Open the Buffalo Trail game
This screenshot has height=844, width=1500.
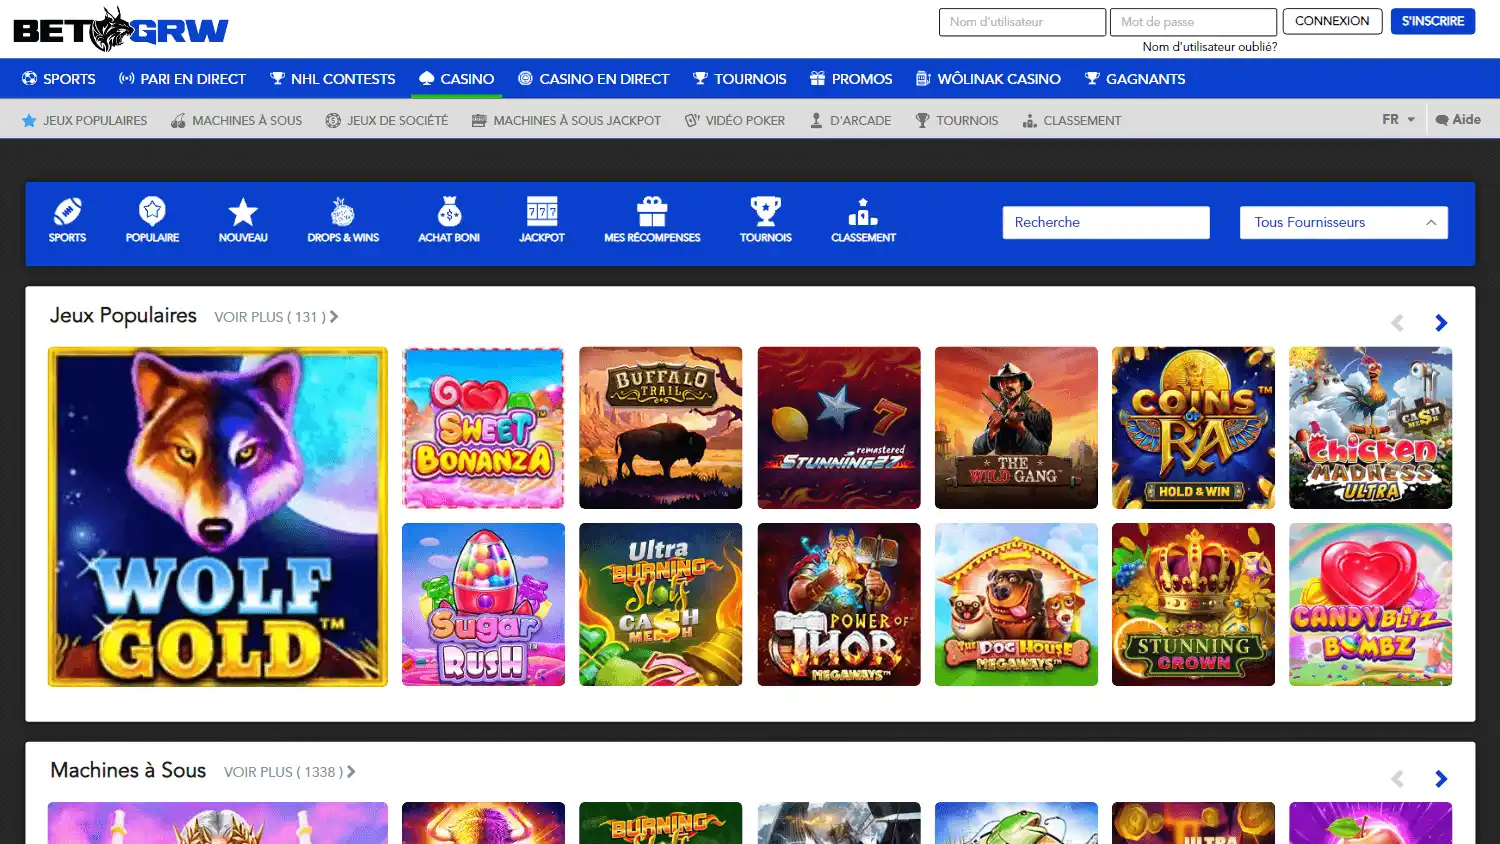pyautogui.click(x=661, y=428)
